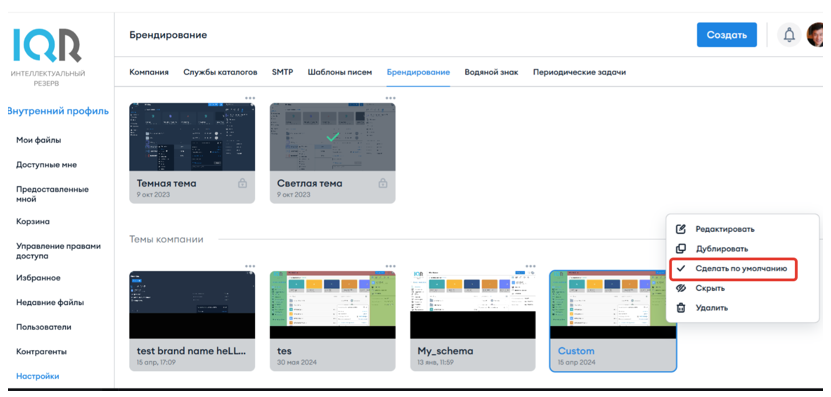Screen dimensions: 831x397
Task: Open three-dots menu above tes theme
Action: [x=390, y=266]
